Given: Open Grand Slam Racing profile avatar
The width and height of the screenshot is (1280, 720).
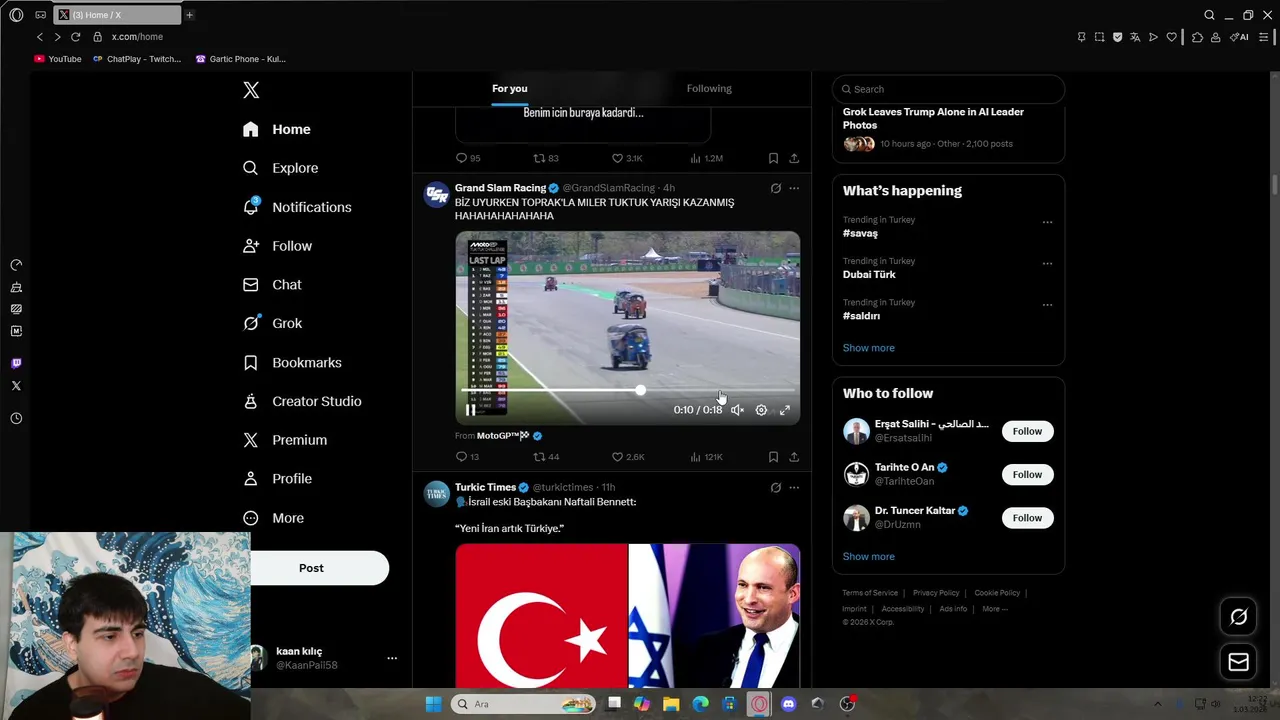Looking at the screenshot, I should click(436, 194).
